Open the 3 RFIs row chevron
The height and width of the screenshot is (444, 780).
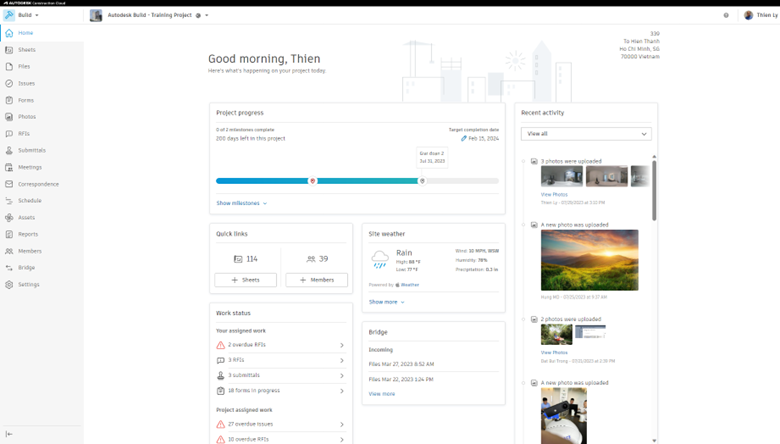pos(342,360)
